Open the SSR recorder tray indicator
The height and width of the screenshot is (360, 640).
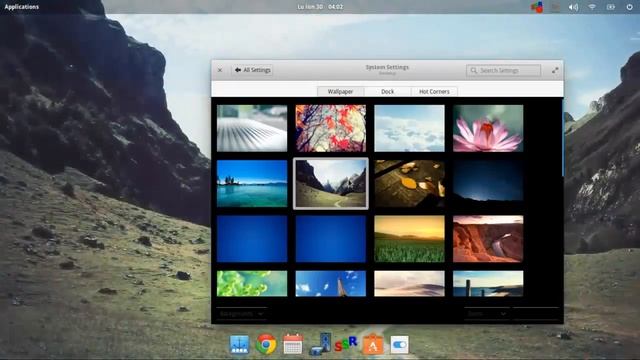537,7
